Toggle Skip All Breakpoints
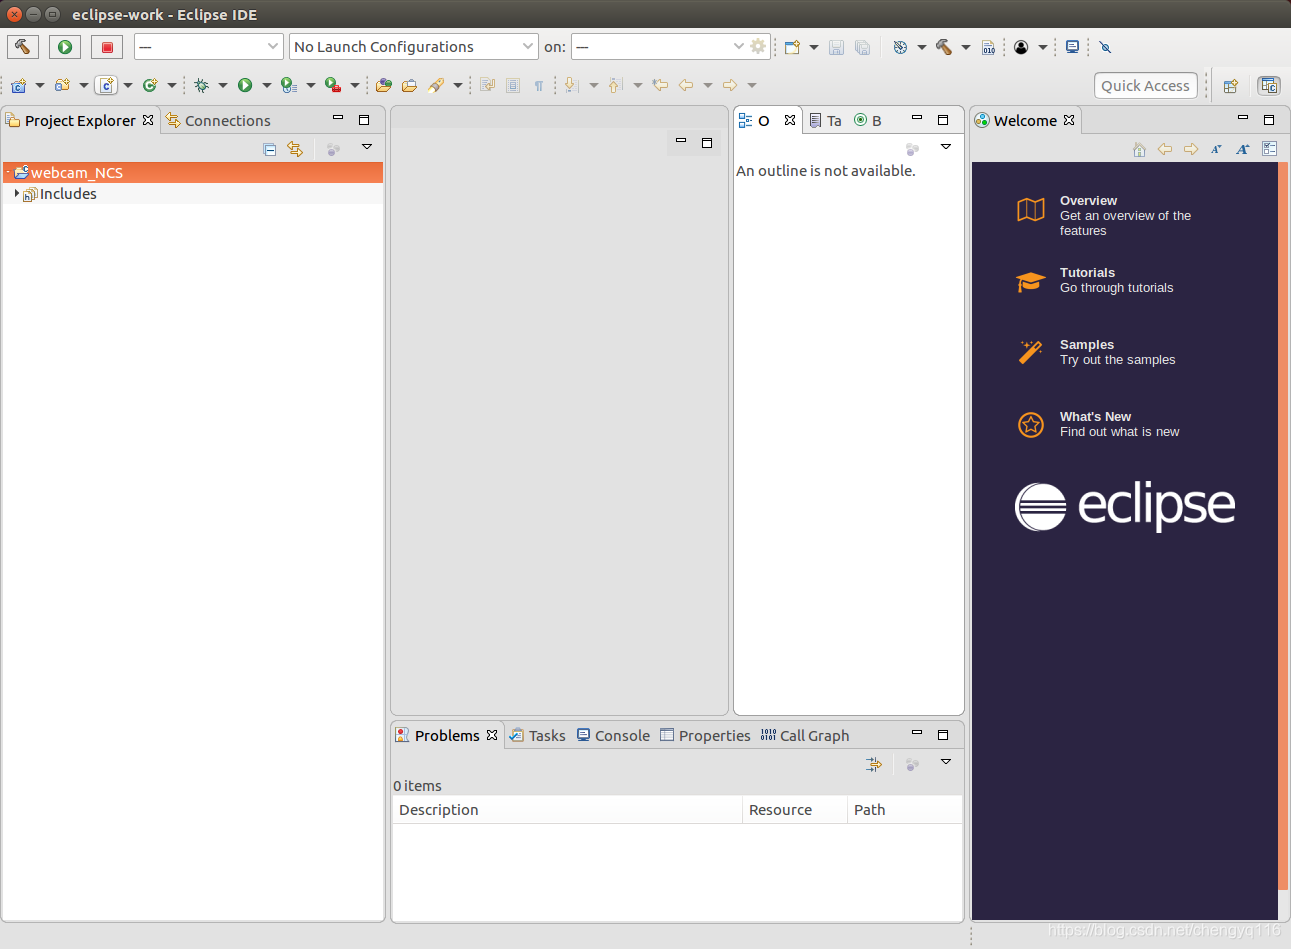The image size is (1291, 949). click(1105, 47)
